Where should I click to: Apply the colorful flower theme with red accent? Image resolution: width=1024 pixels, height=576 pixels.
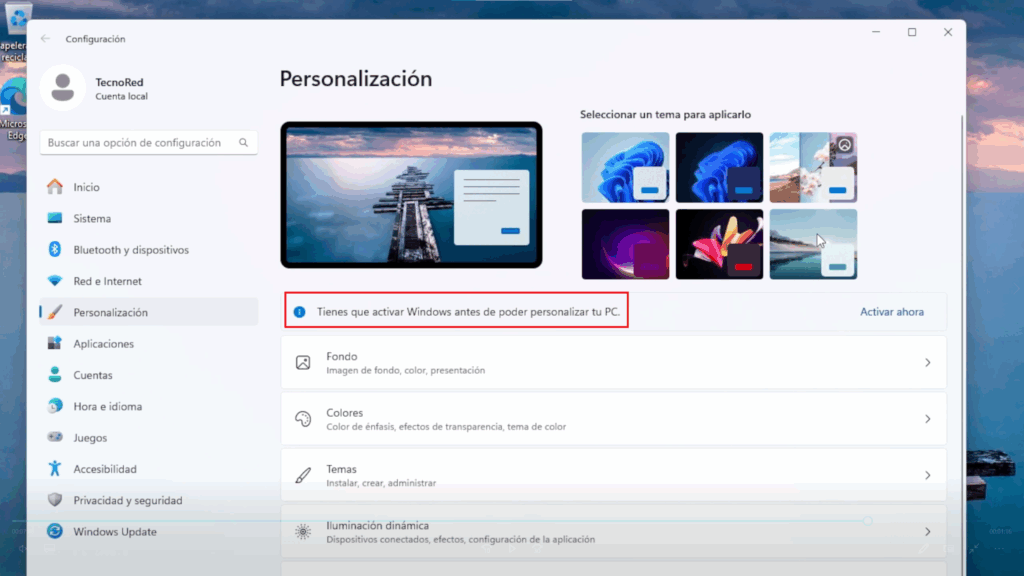tap(719, 244)
